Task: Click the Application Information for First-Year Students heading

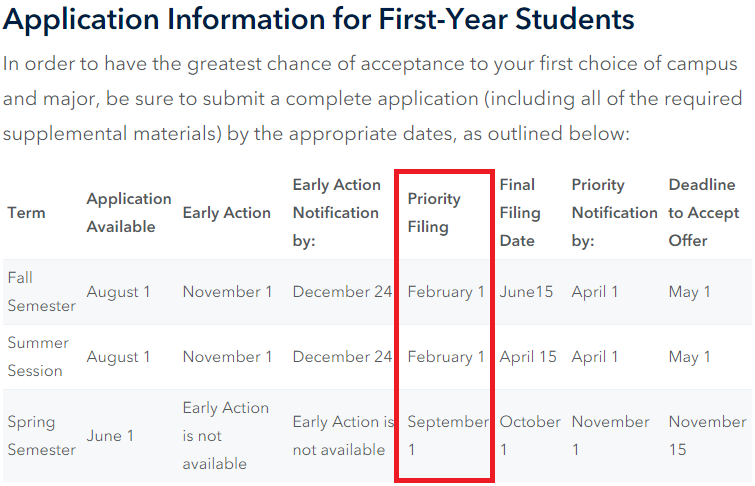Action: point(318,19)
